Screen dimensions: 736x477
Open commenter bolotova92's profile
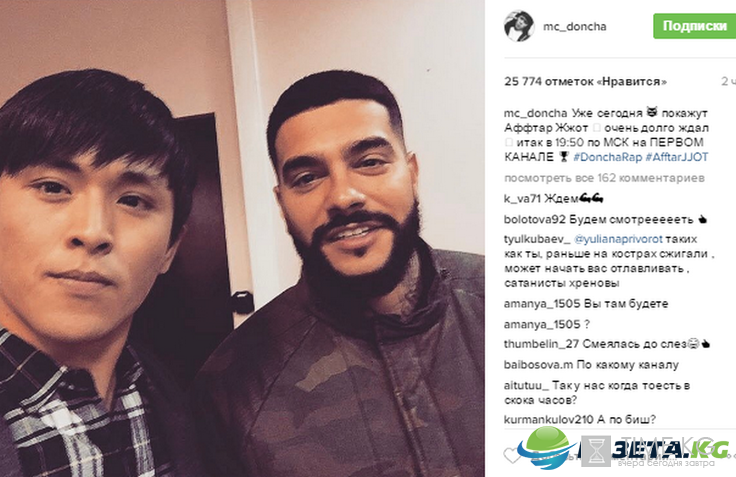pos(535,220)
